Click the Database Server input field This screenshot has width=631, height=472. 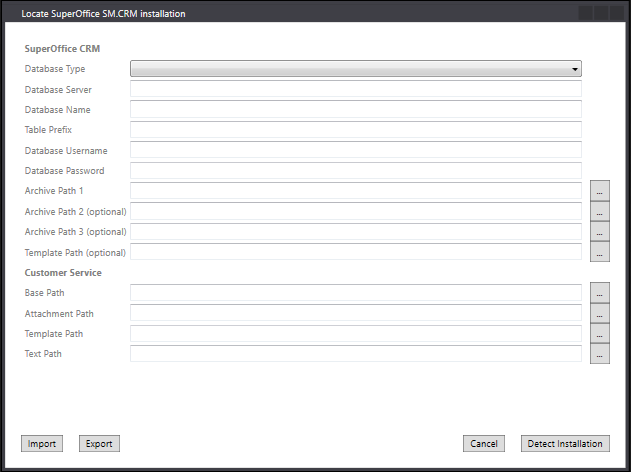[x=356, y=89]
